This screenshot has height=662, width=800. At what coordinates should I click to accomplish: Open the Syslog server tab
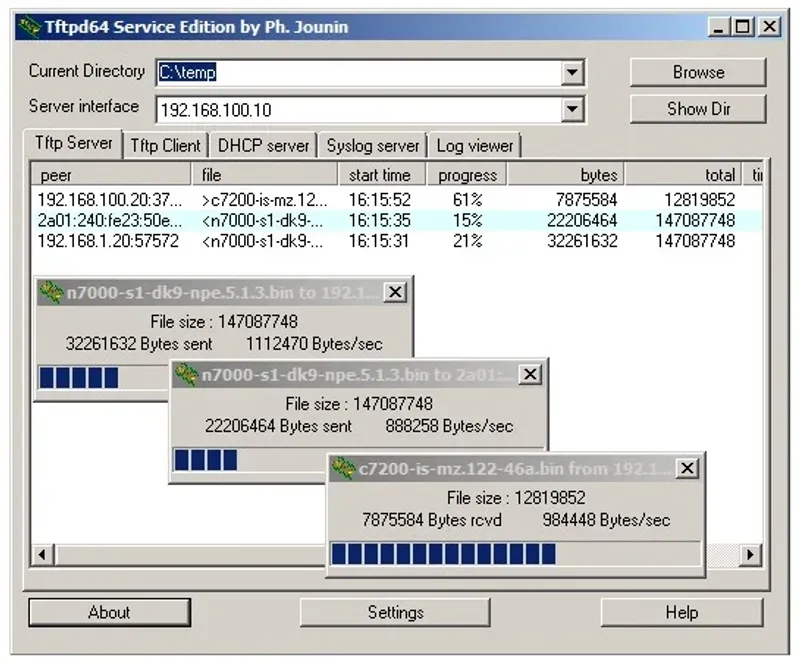point(373,146)
